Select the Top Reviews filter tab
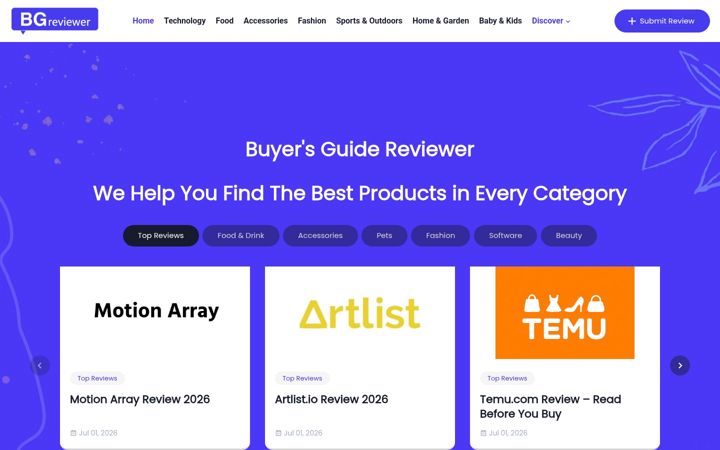This screenshot has width=720, height=450. coord(161,236)
